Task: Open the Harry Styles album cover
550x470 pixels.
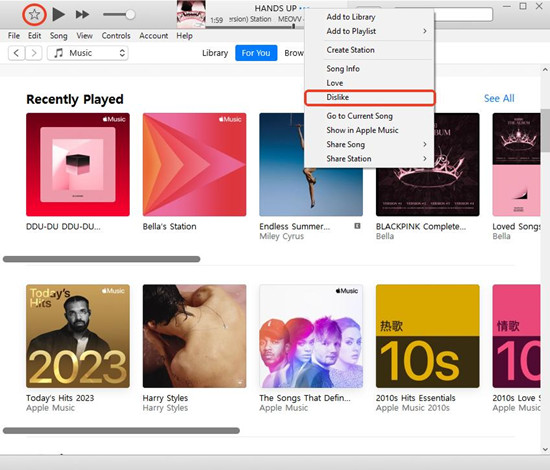Action: tap(194, 336)
